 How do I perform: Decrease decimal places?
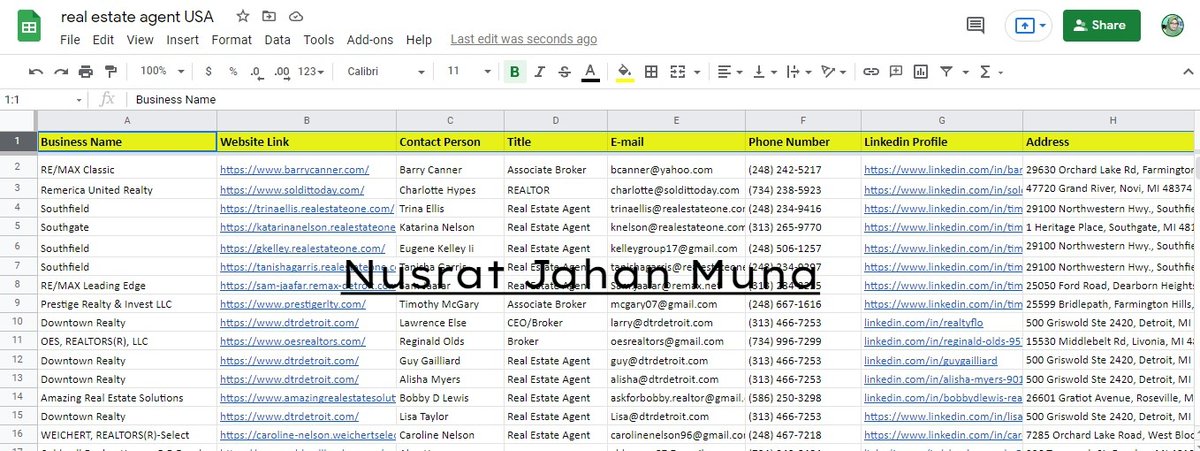pos(257,72)
